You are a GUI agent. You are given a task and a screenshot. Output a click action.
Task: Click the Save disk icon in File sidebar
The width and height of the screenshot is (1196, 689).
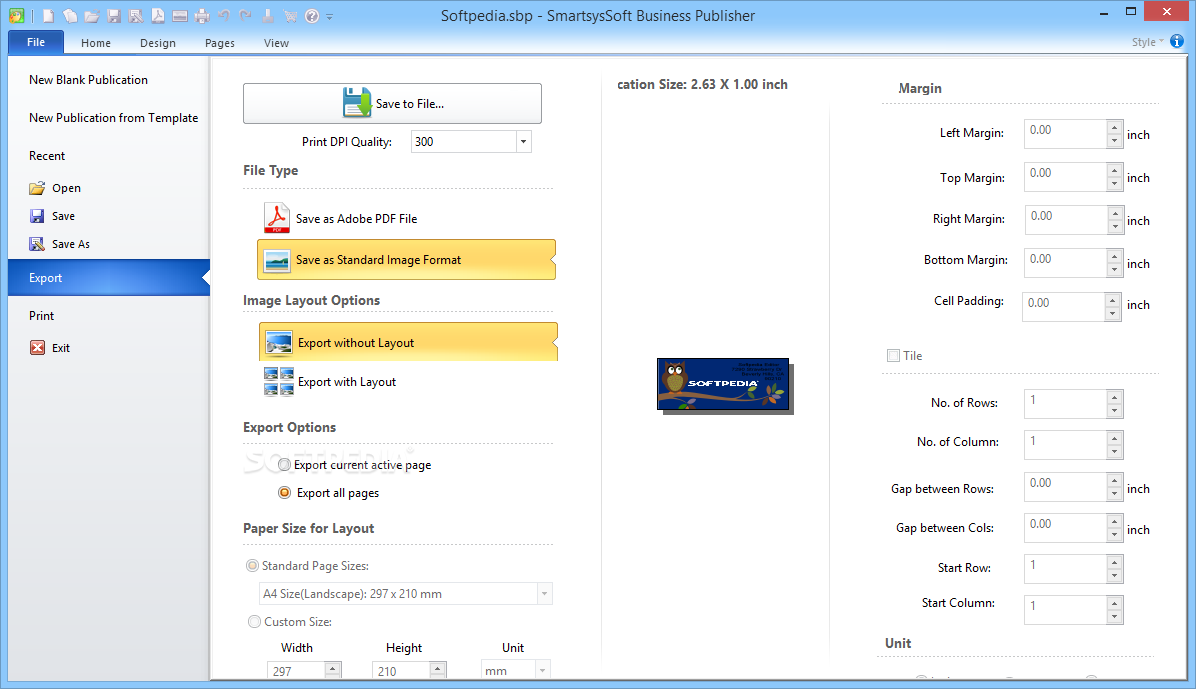pyautogui.click(x=37, y=216)
